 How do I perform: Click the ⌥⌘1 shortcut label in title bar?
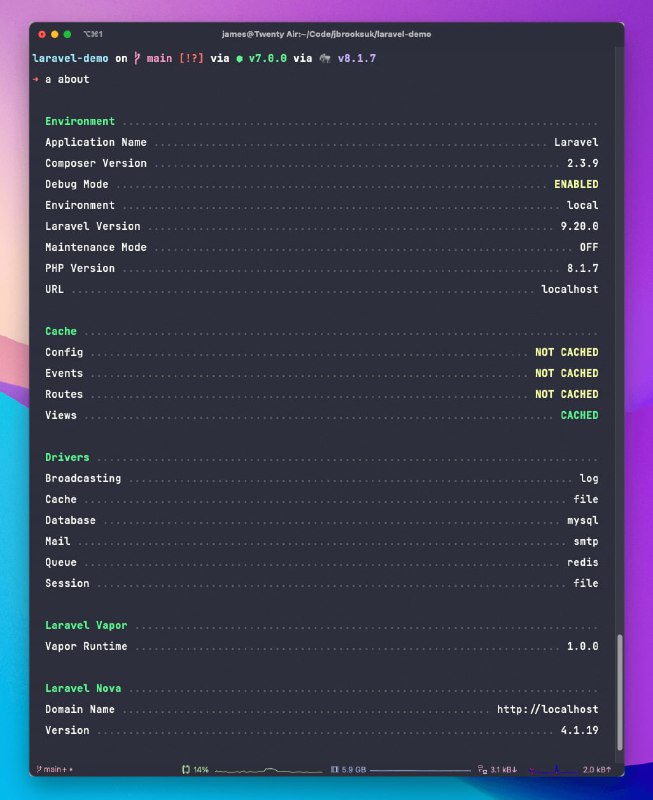pyautogui.click(x=93, y=34)
